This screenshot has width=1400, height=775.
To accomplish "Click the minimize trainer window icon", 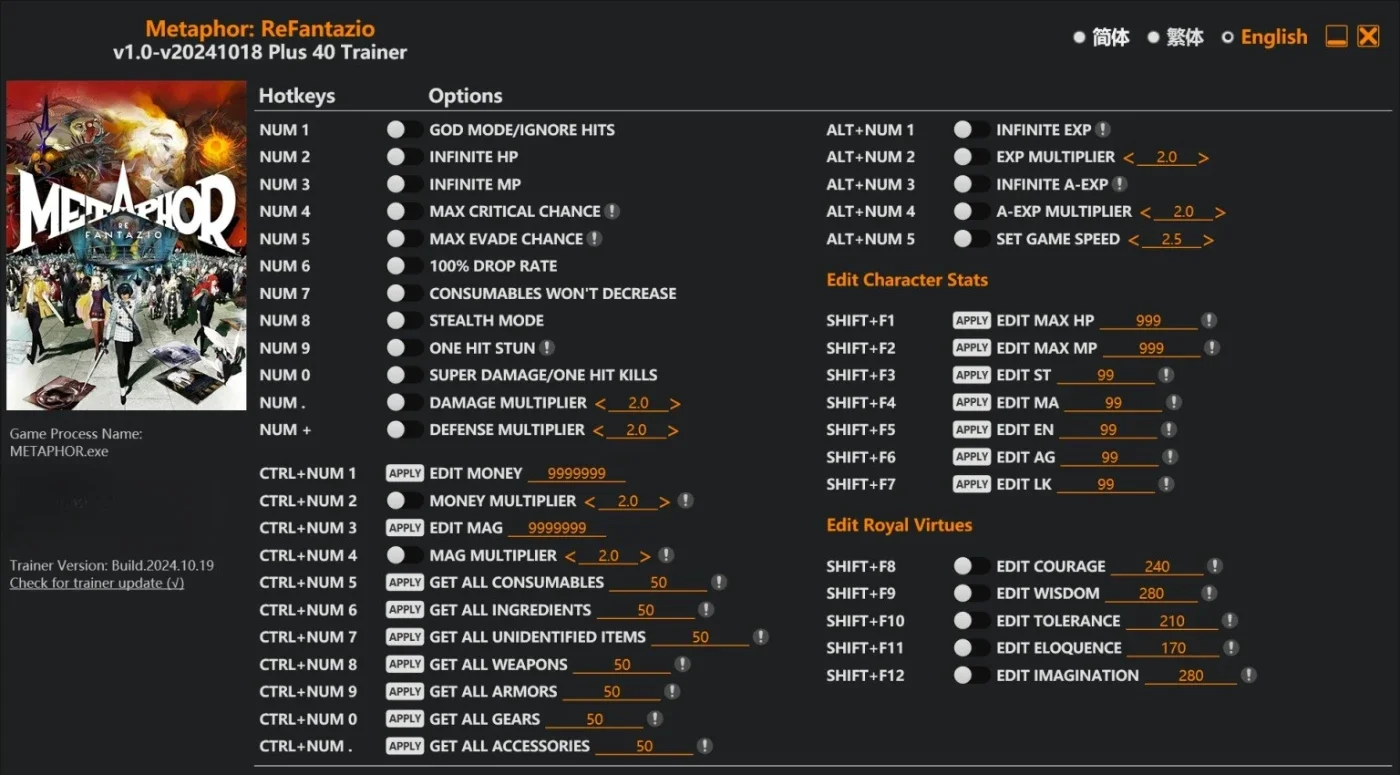I will tap(1337, 37).
